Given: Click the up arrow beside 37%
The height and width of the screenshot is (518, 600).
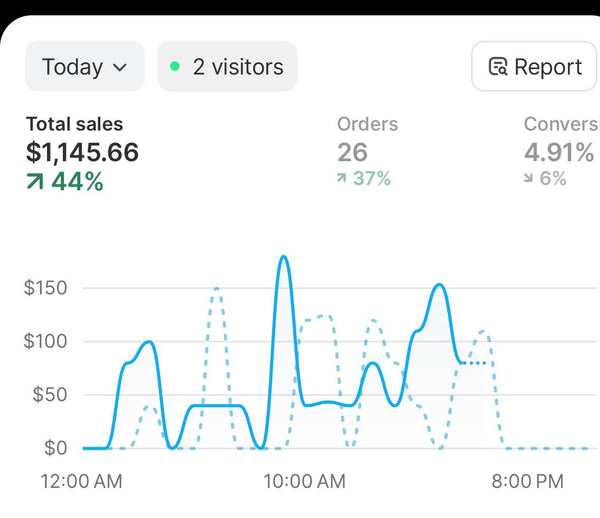Looking at the screenshot, I should [x=342, y=179].
